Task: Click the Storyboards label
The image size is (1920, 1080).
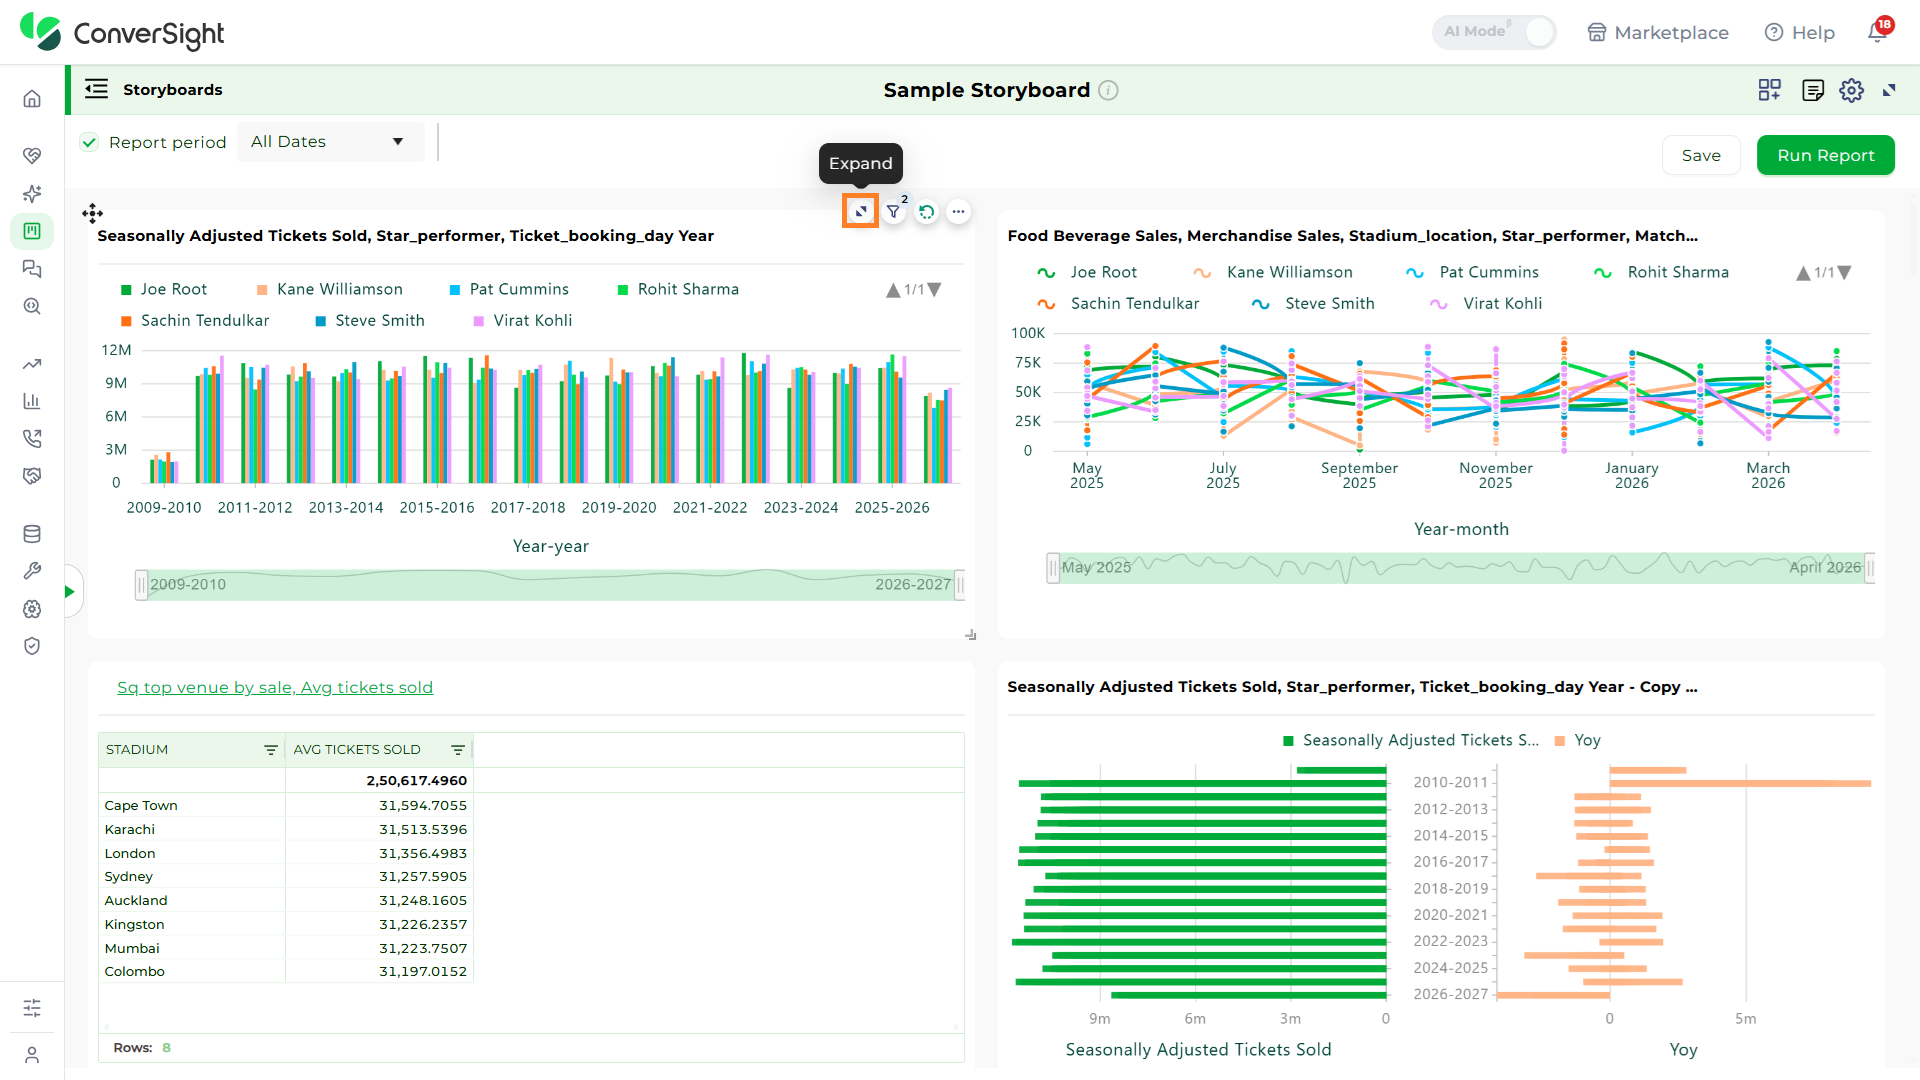Action: pos(173,89)
